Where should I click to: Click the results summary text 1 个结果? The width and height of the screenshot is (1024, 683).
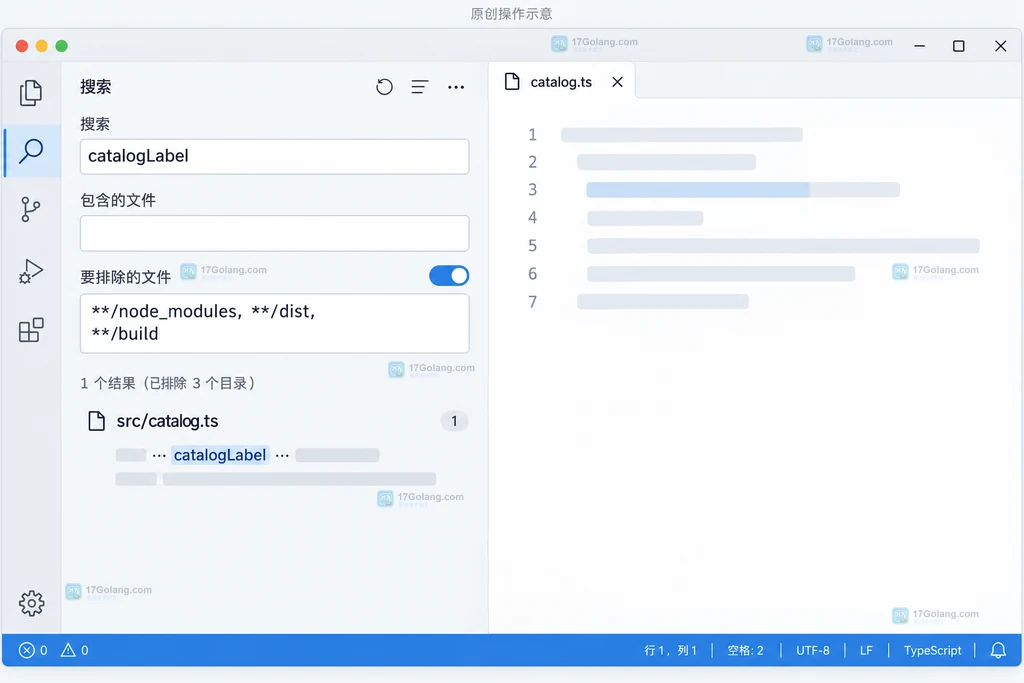pyautogui.click(x=108, y=383)
